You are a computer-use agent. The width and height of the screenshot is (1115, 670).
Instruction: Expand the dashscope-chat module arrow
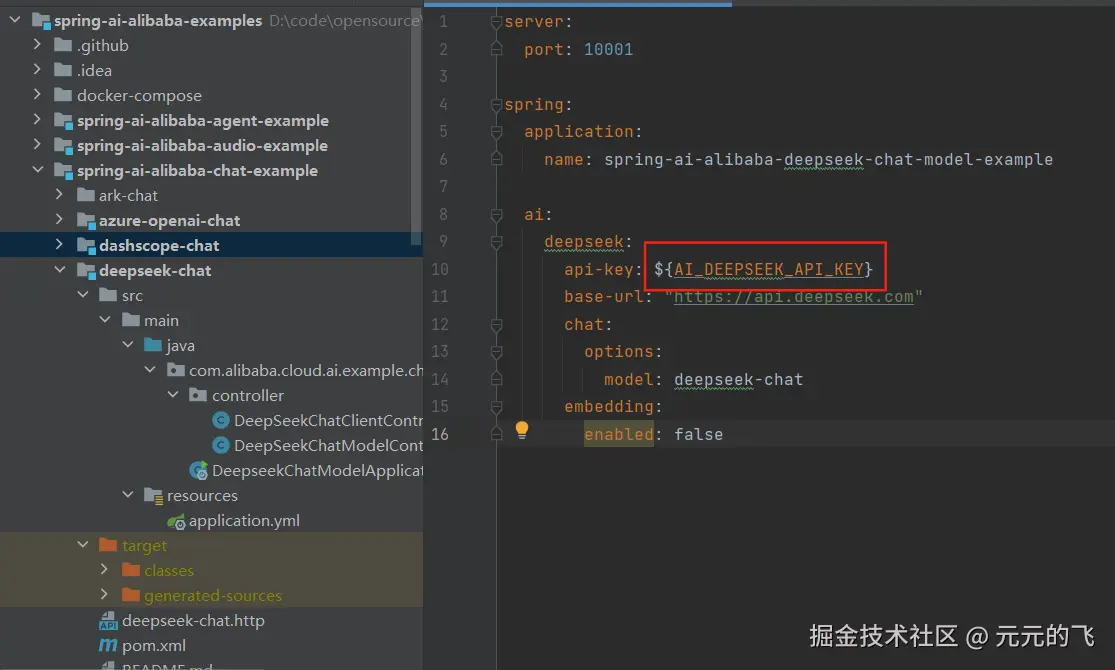pos(59,245)
